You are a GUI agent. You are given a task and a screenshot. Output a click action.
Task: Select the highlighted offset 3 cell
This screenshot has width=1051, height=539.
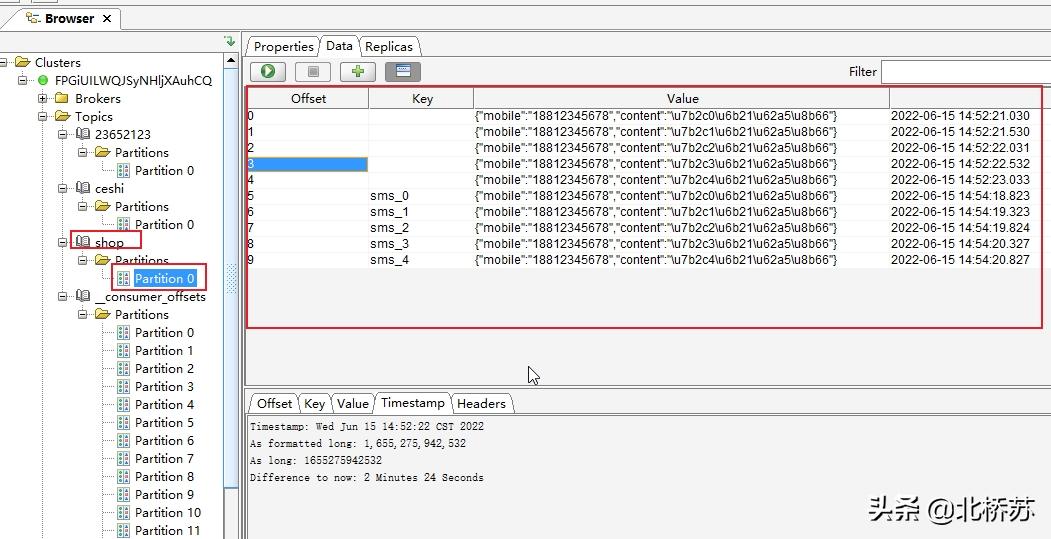click(308, 164)
